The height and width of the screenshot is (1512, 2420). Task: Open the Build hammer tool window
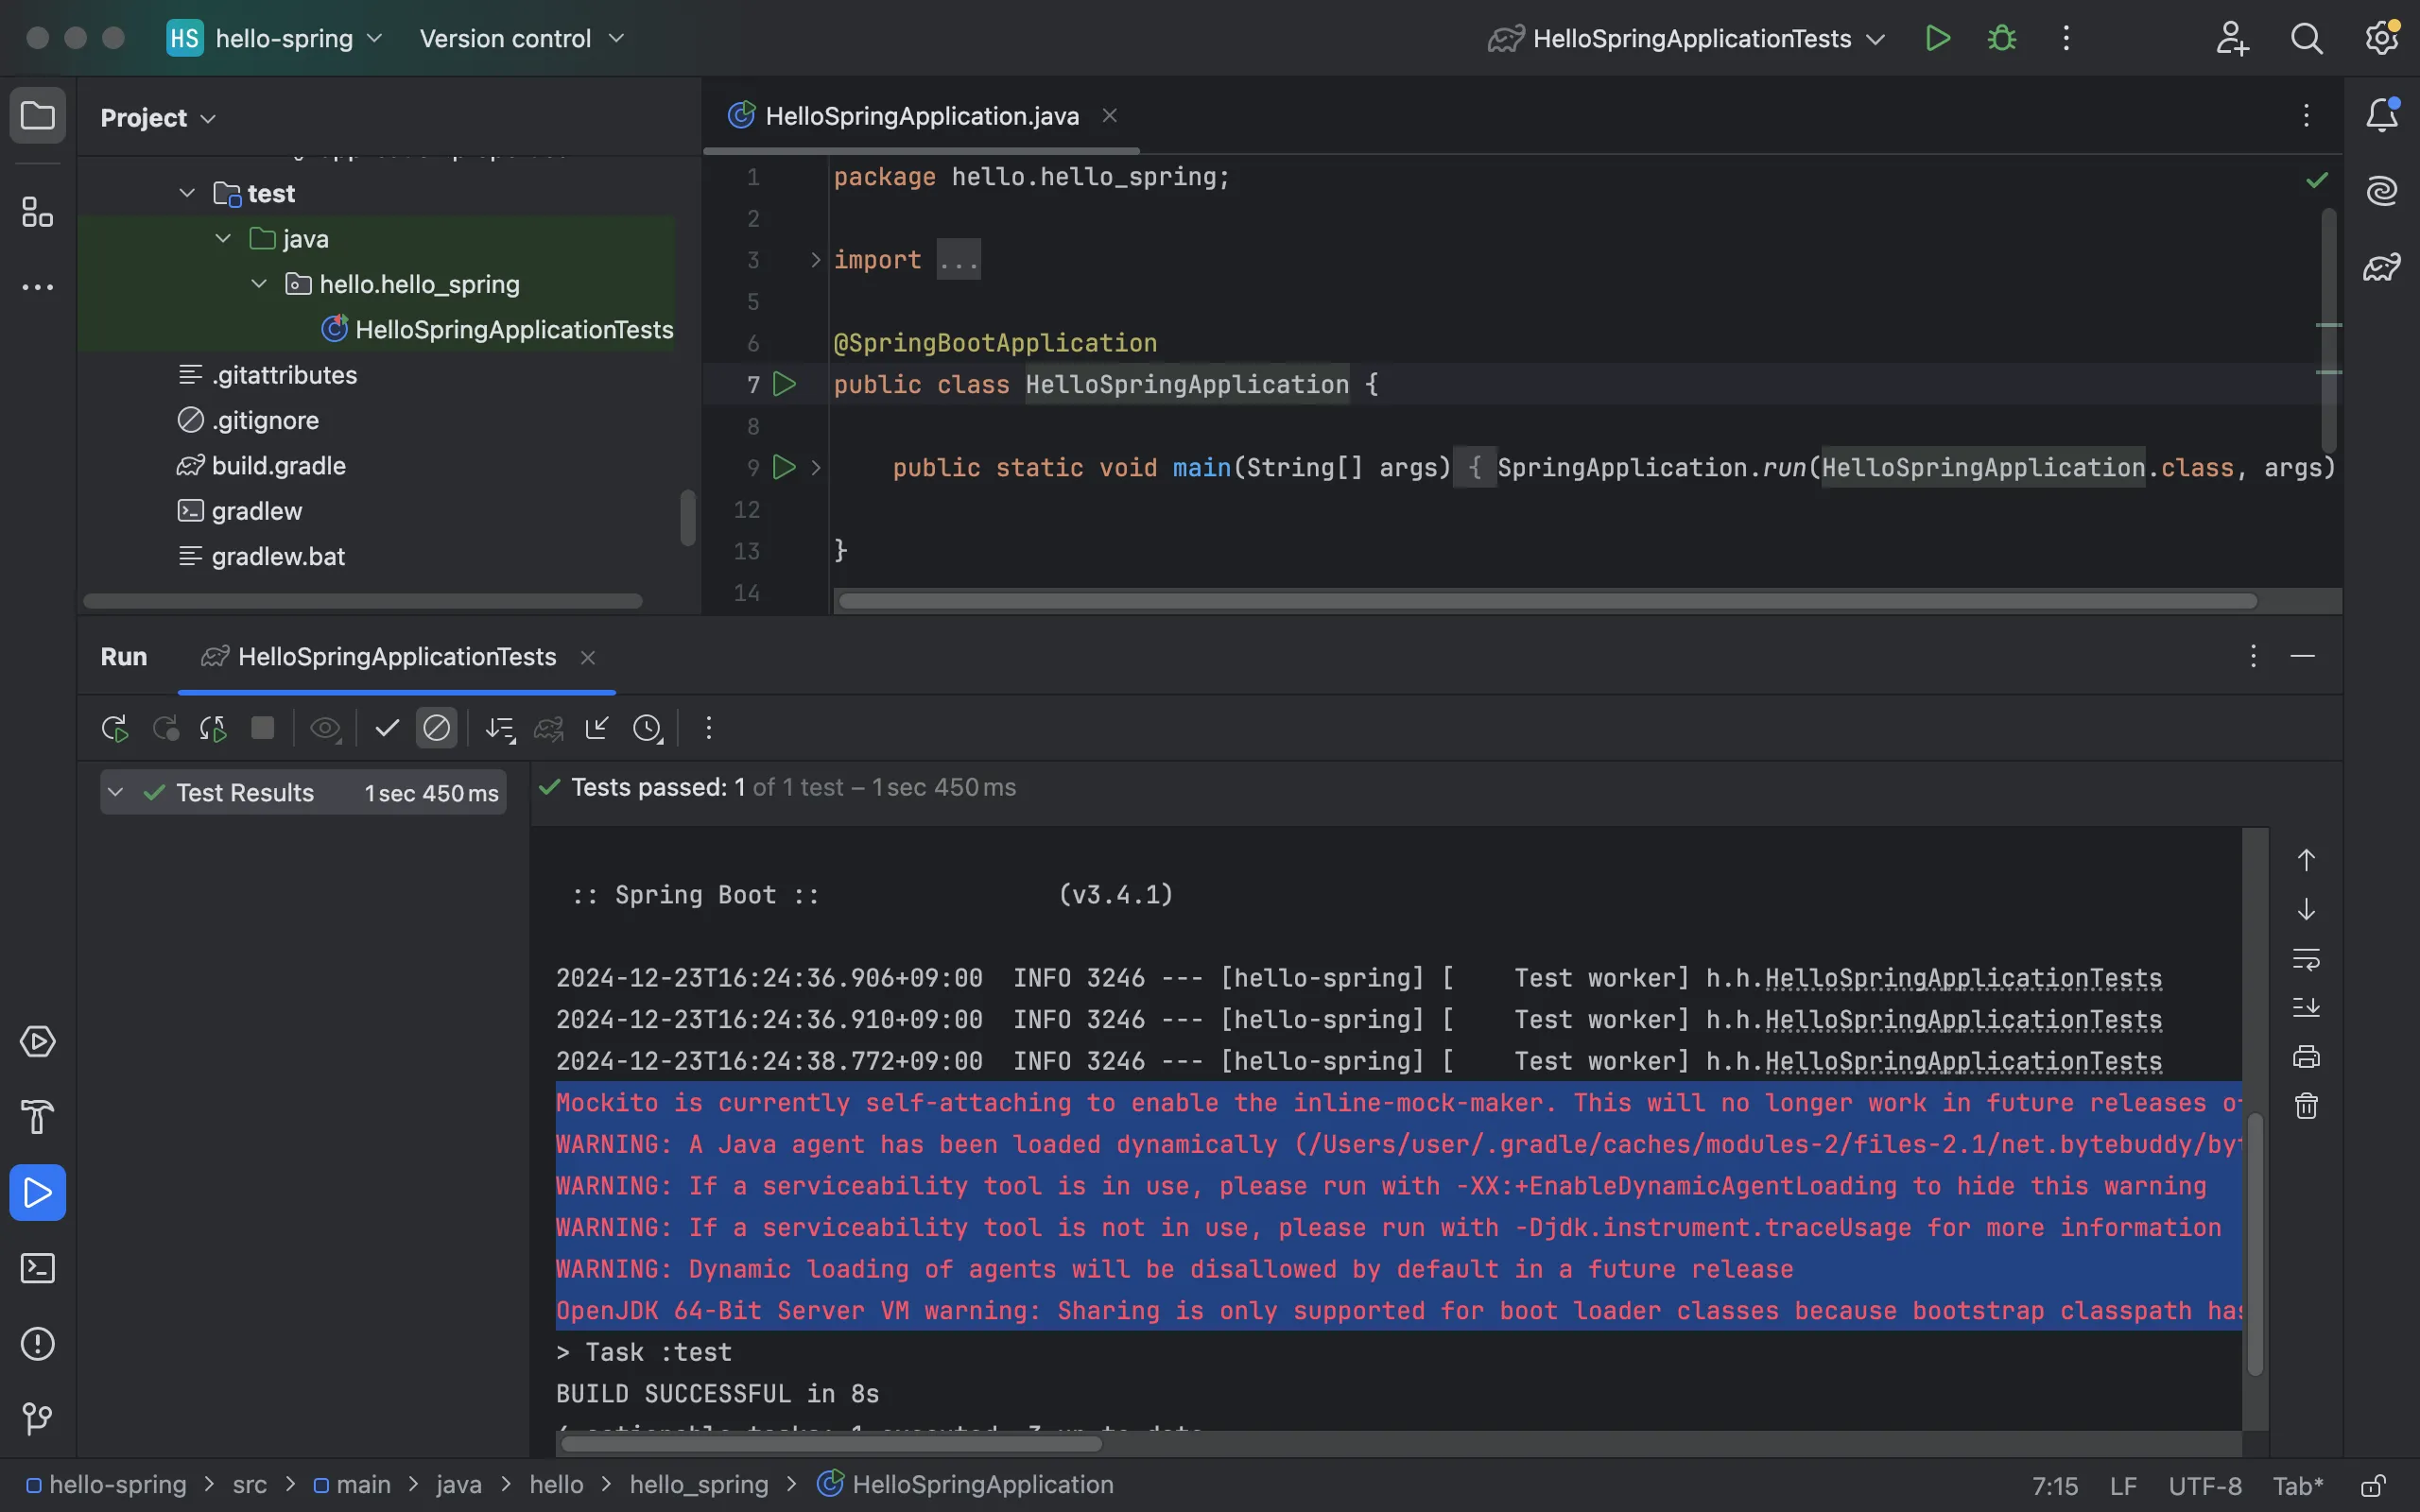(x=38, y=1117)
